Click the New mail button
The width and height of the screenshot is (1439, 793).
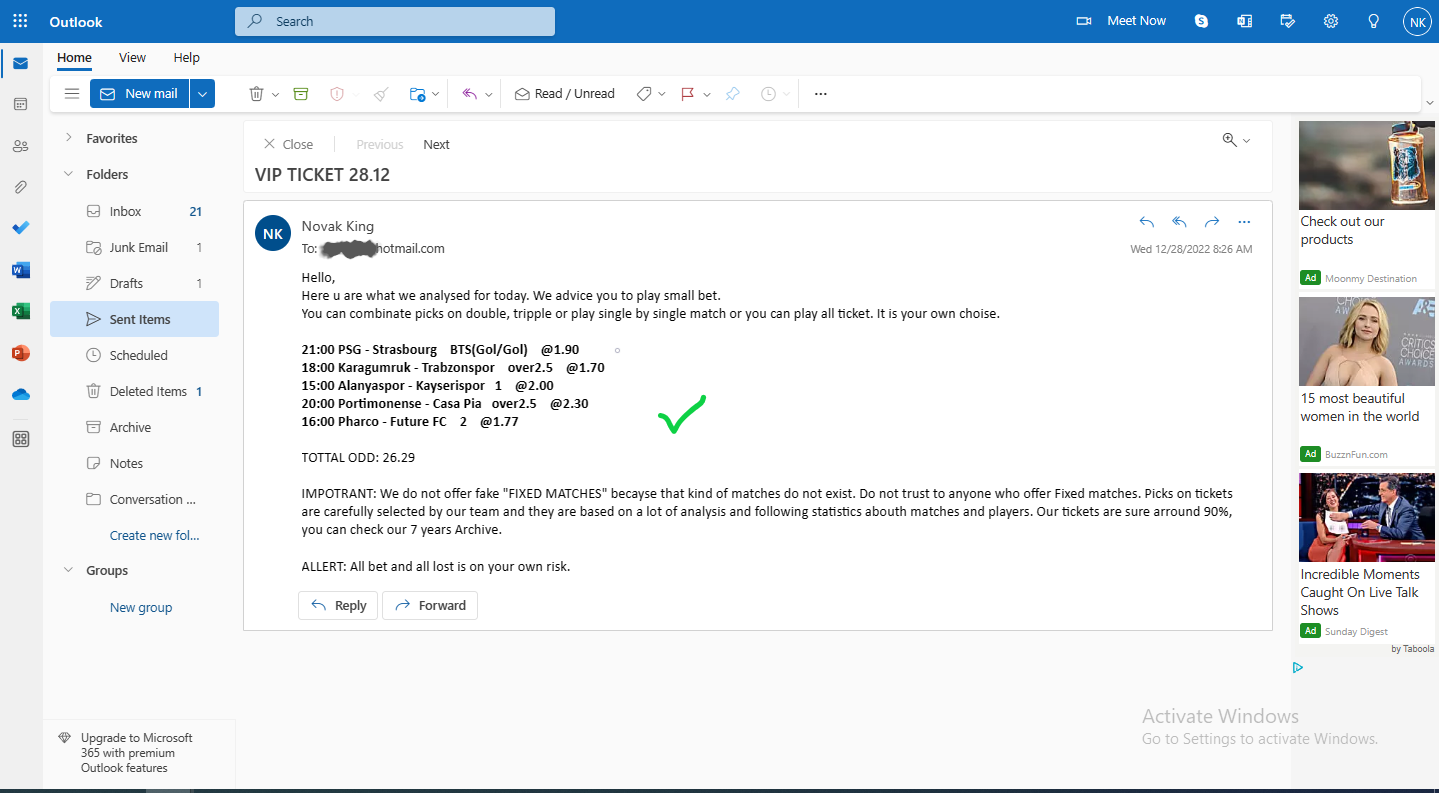(139, 93)
